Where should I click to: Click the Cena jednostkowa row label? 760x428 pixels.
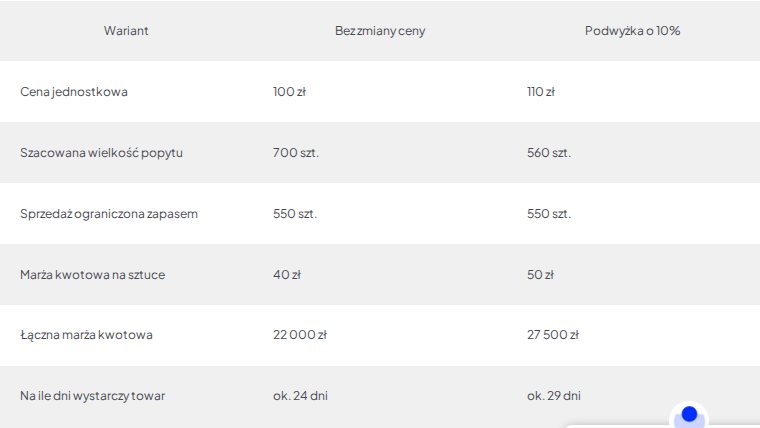(74, 92)
